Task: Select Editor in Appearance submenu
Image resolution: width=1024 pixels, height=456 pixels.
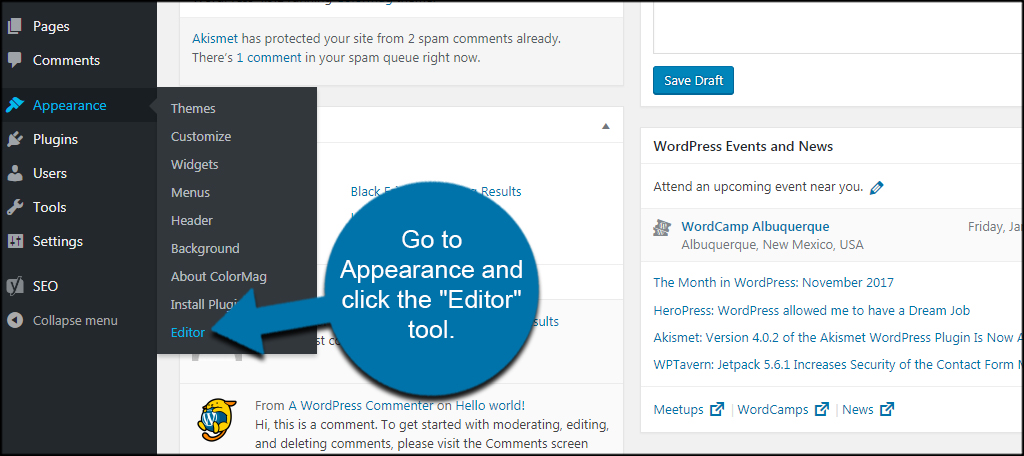Action: point(188,333)
